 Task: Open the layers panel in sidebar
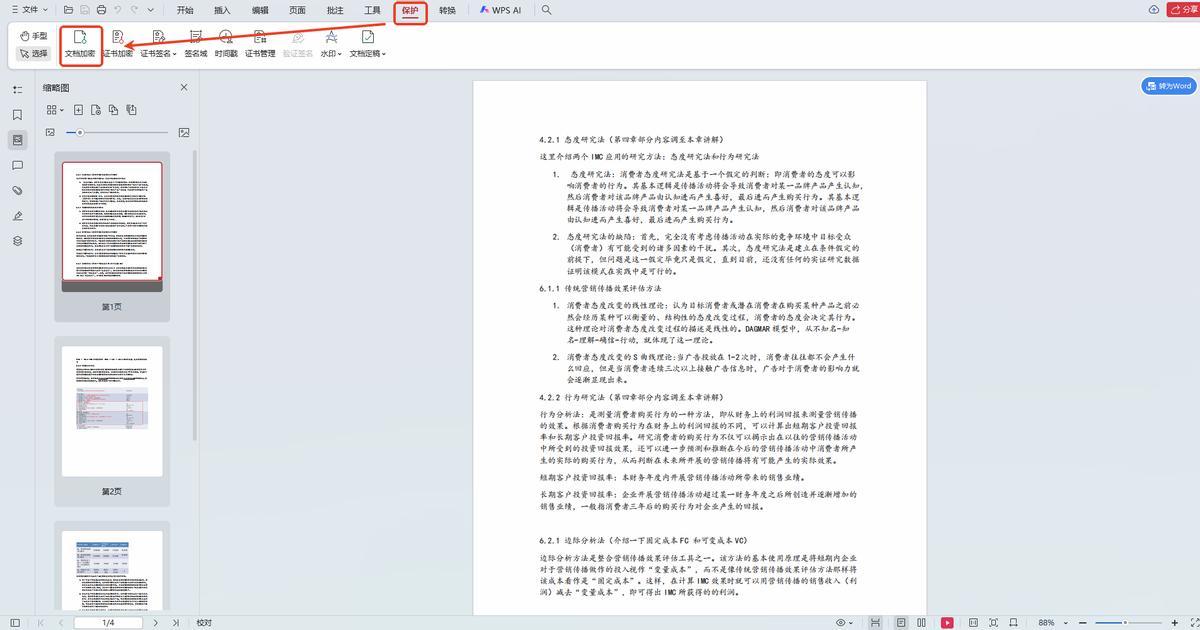click(x=17, y=241)
